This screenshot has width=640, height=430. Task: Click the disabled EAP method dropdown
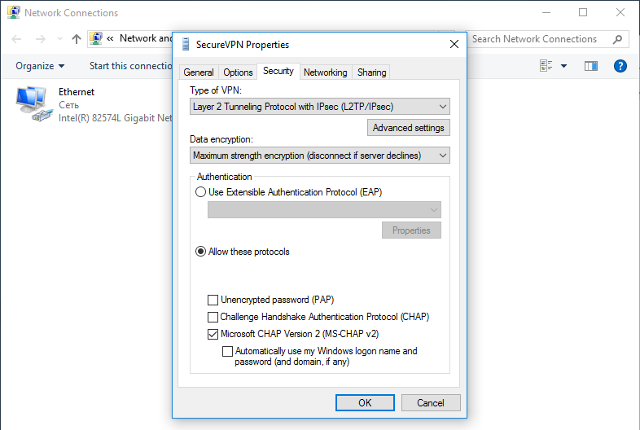[x=324, y=210]
